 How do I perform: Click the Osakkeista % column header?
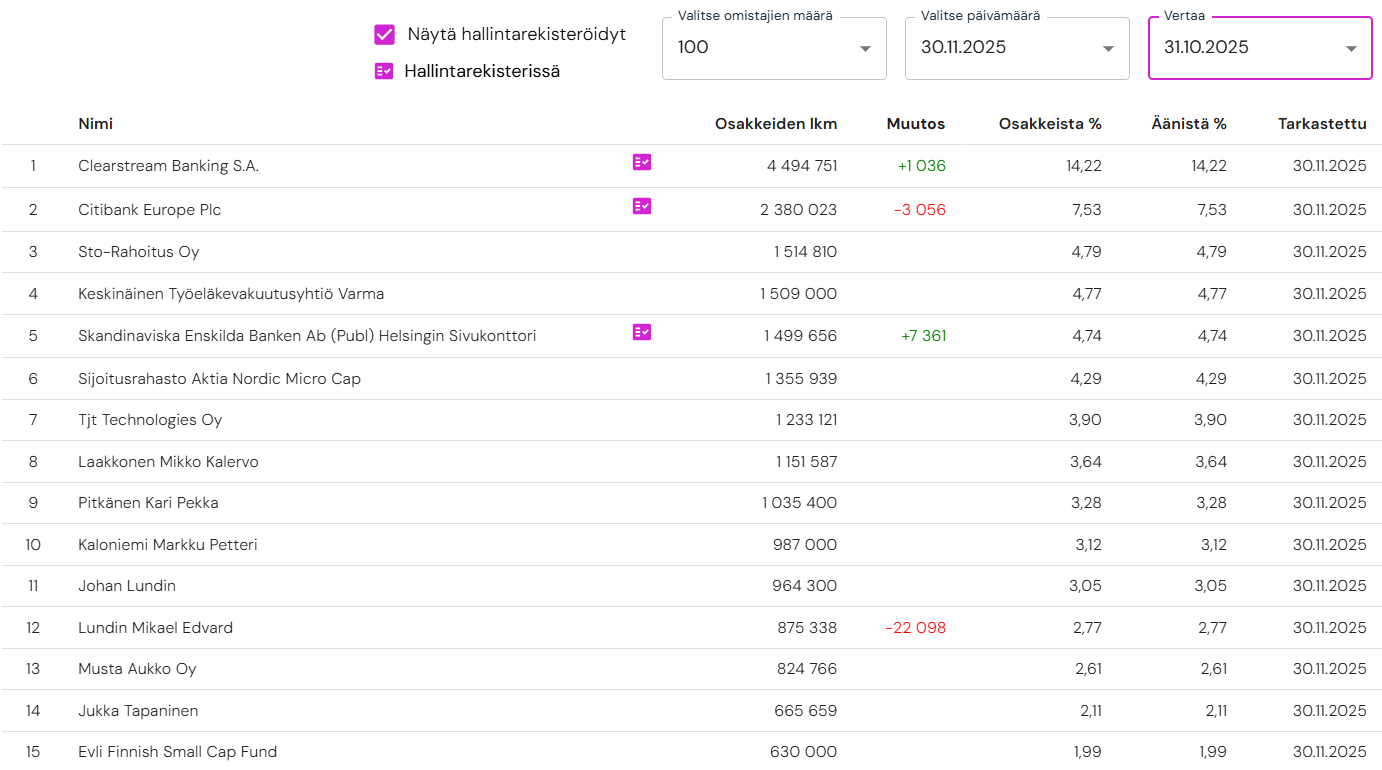point(1050,124)
